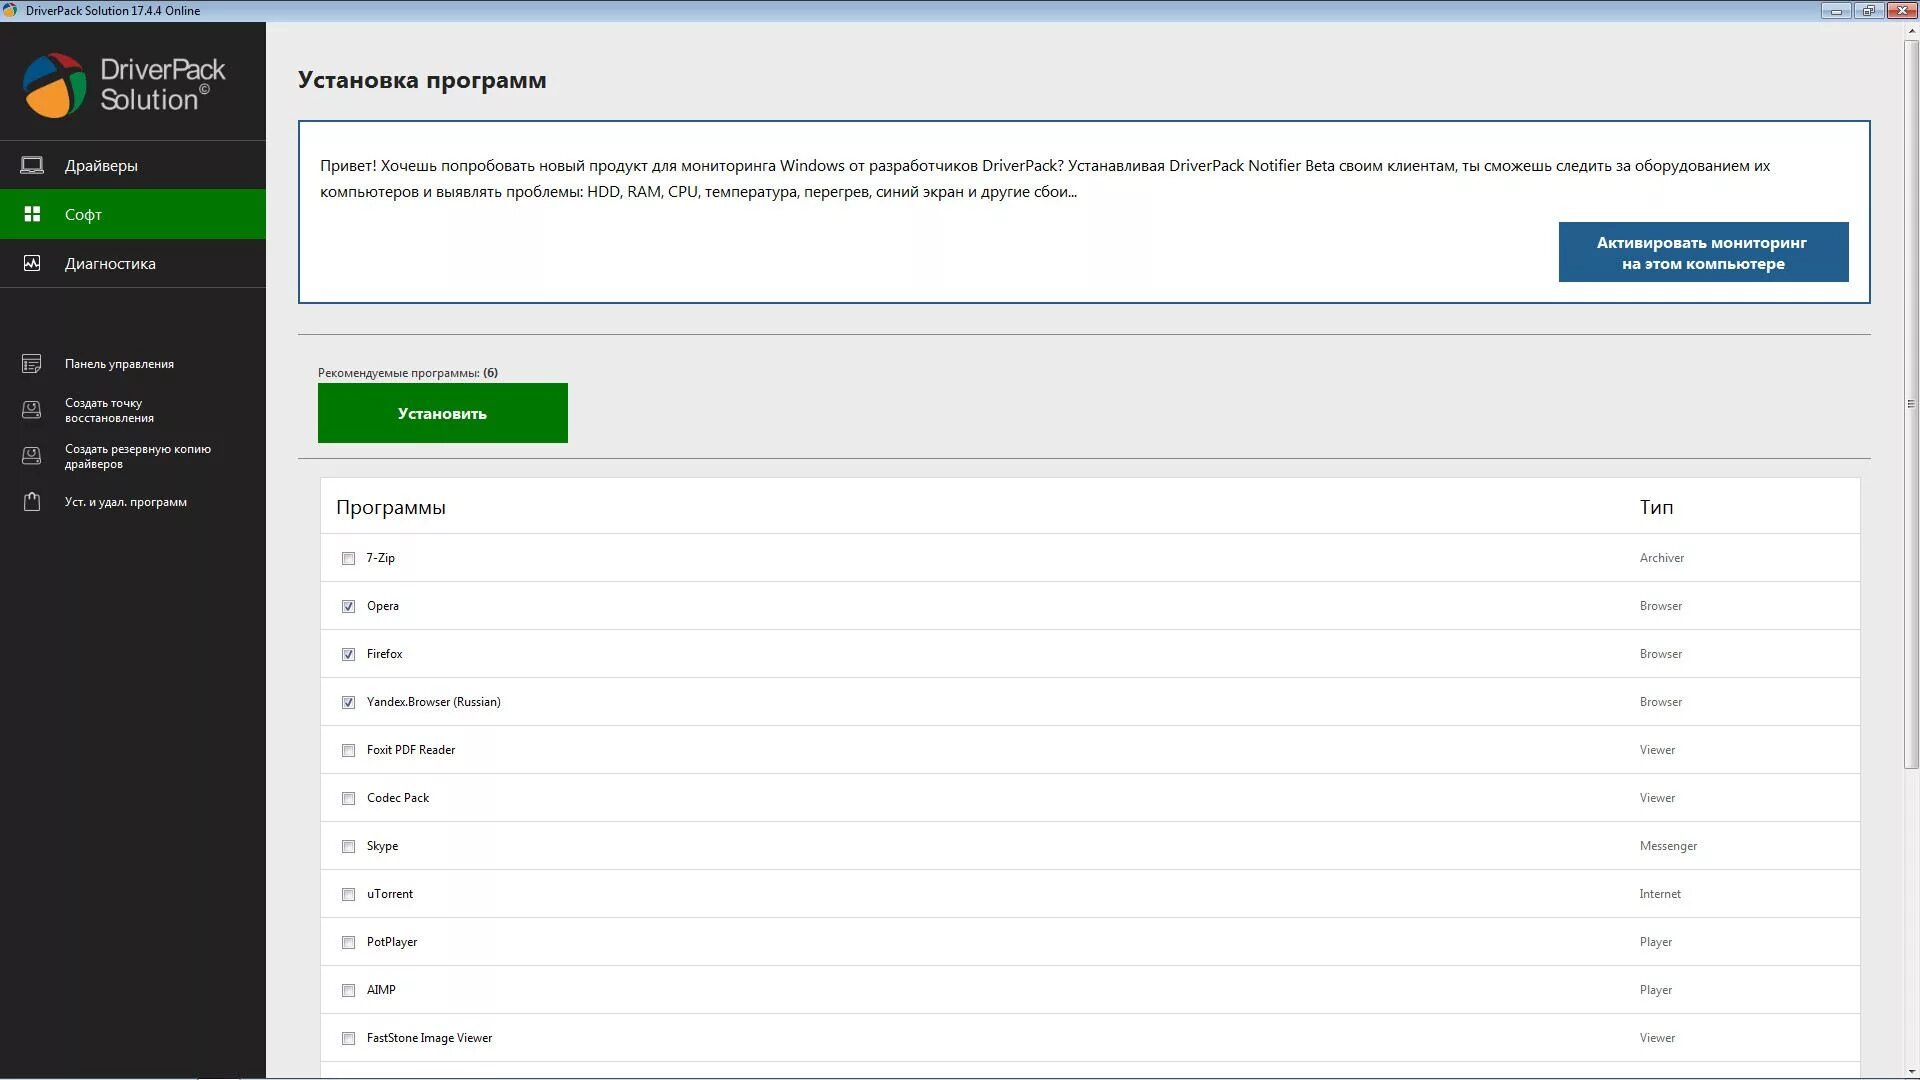Image resolution: width=1920 pixels, height=1080 pixels.
Task: Check the uTorrent checkbox
Action: point(348,894)
